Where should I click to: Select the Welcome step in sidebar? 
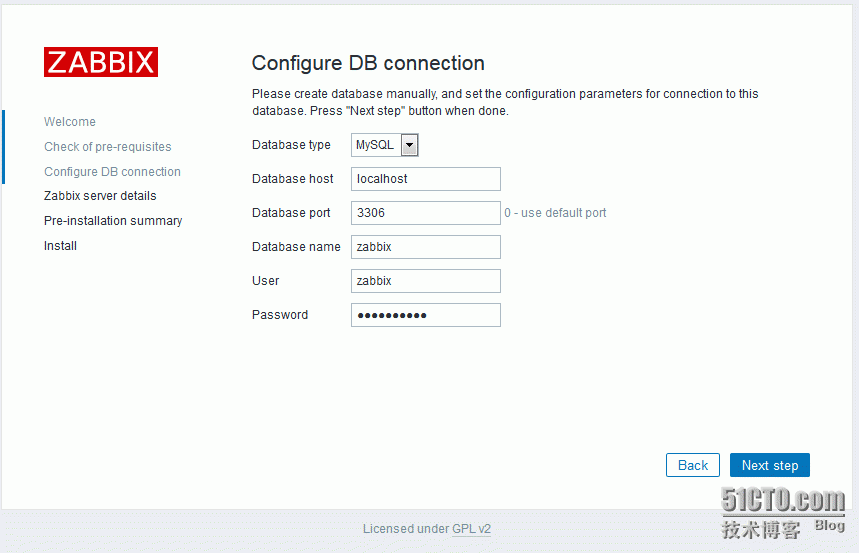pos(70,122)
